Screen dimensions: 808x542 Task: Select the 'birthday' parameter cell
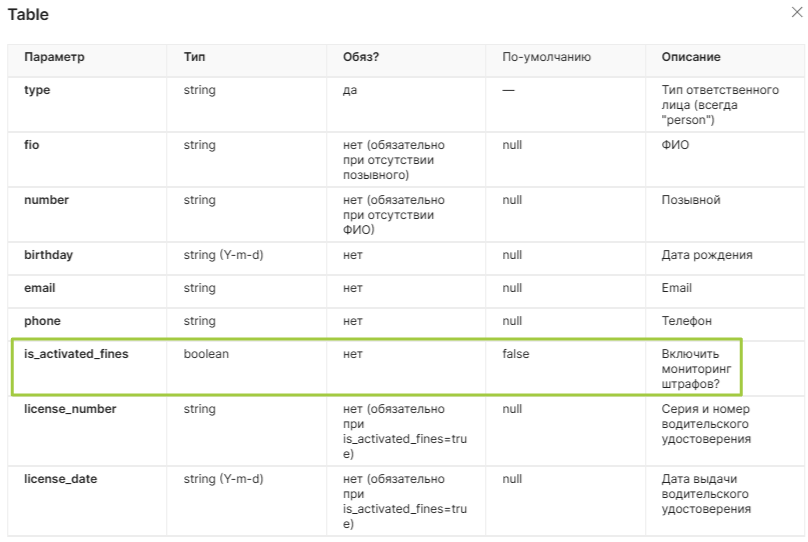[48, 255]
